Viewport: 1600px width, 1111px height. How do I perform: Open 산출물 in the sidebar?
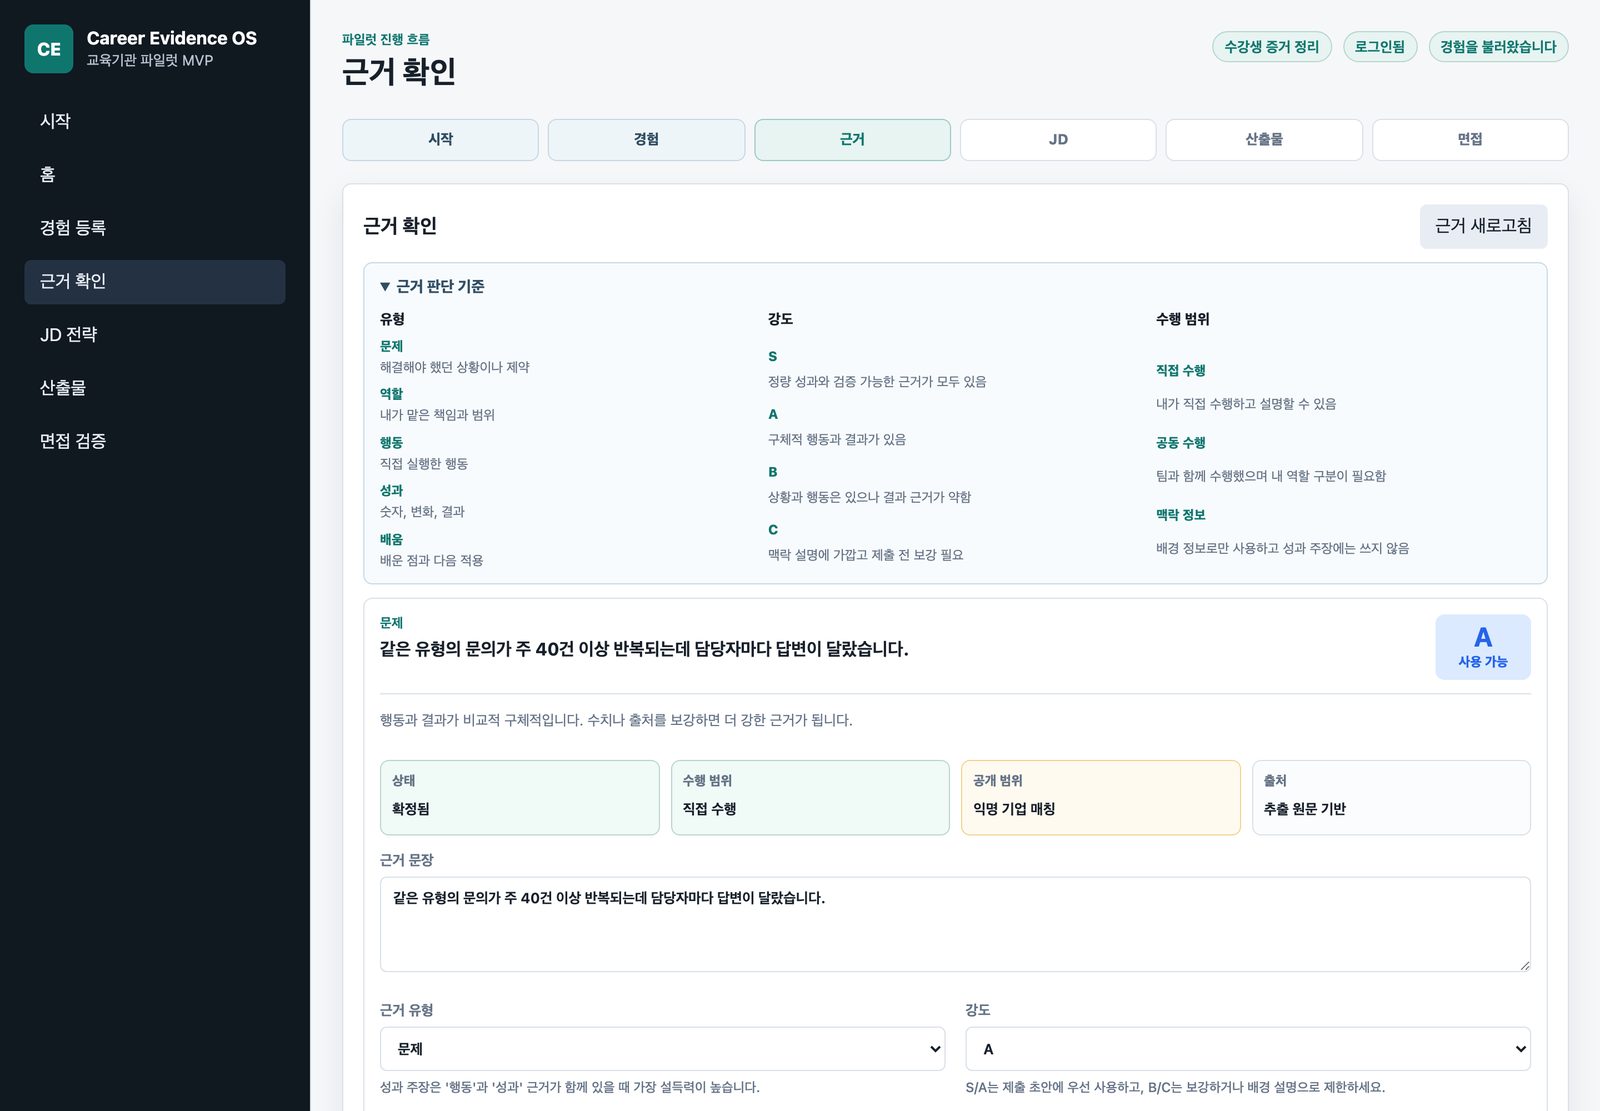[x=155, y=388]
